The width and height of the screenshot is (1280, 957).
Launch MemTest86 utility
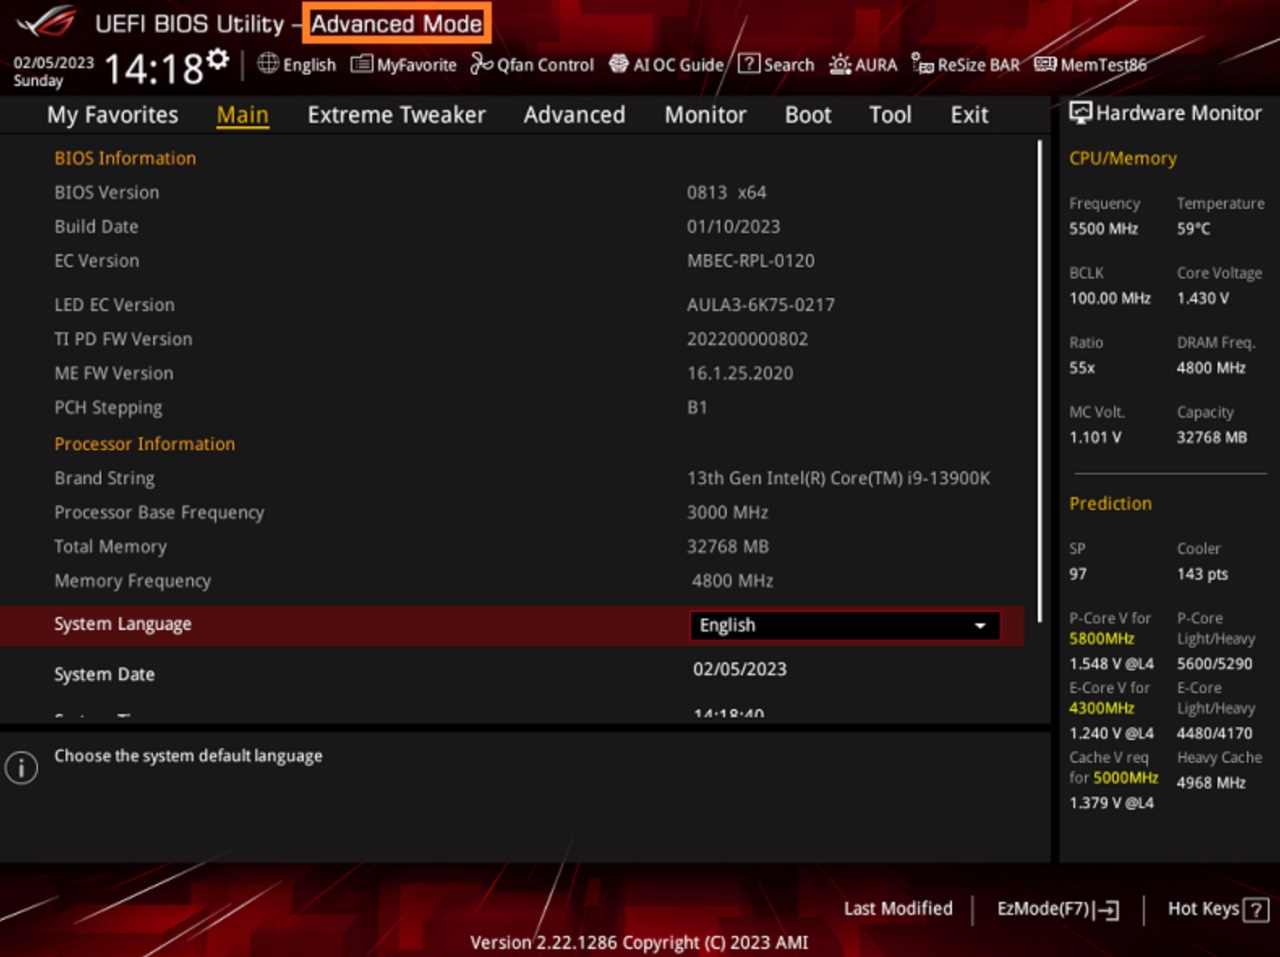(x=1091, y=65)
